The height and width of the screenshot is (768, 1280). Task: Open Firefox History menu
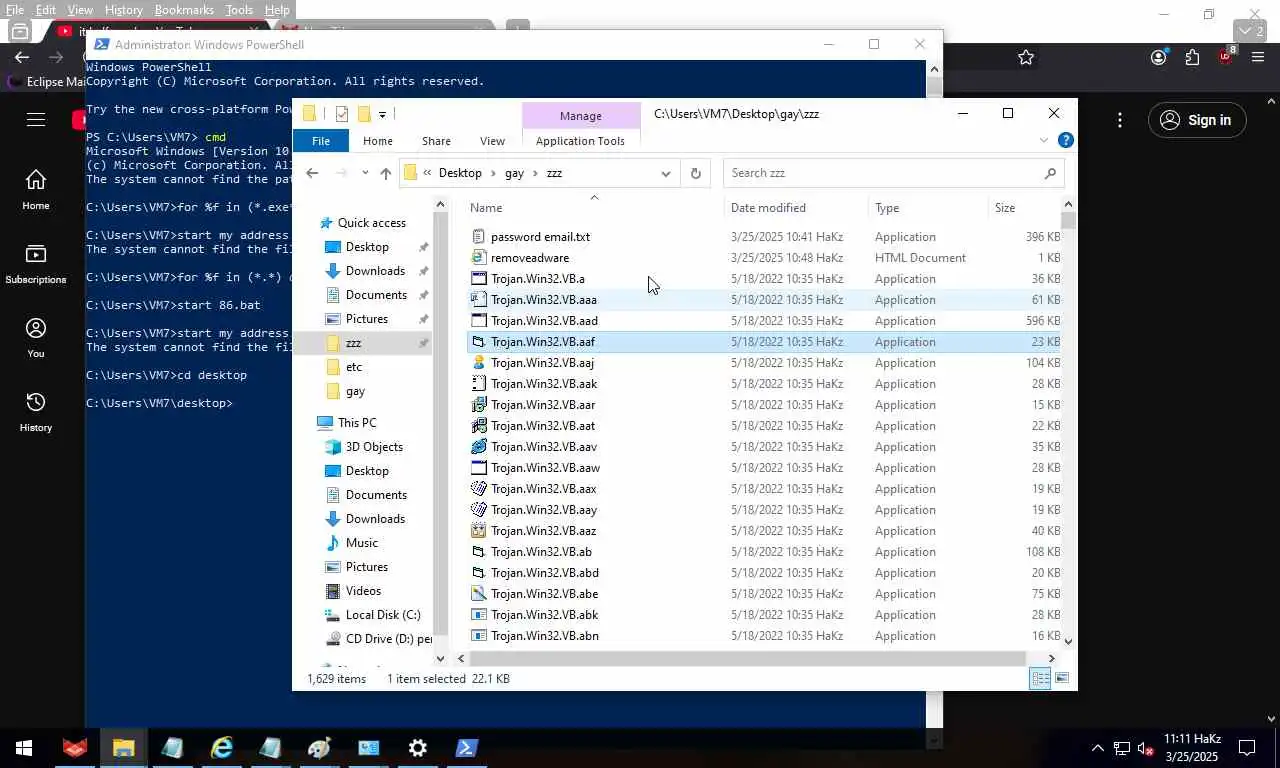pyautogui.click(x=123, y=10)
